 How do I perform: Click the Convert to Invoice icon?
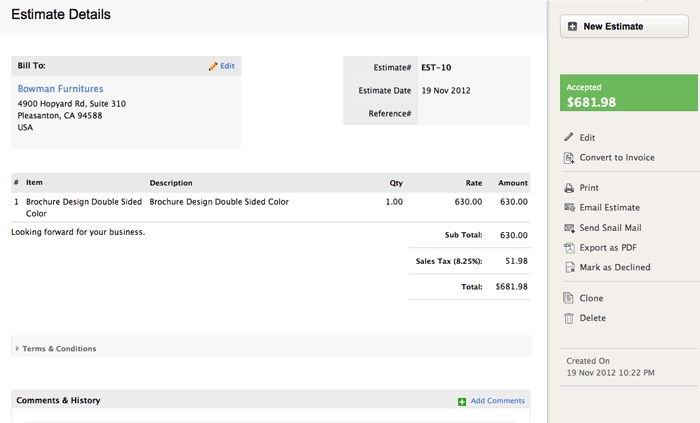568,158
